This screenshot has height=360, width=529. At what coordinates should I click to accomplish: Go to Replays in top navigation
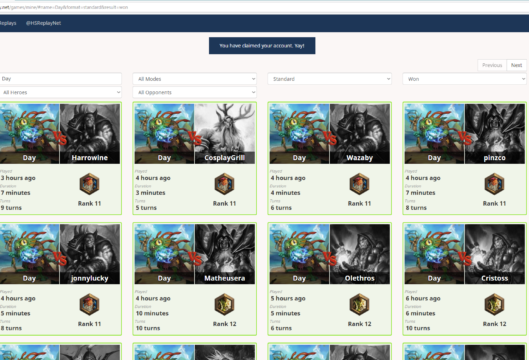[8, 23]
